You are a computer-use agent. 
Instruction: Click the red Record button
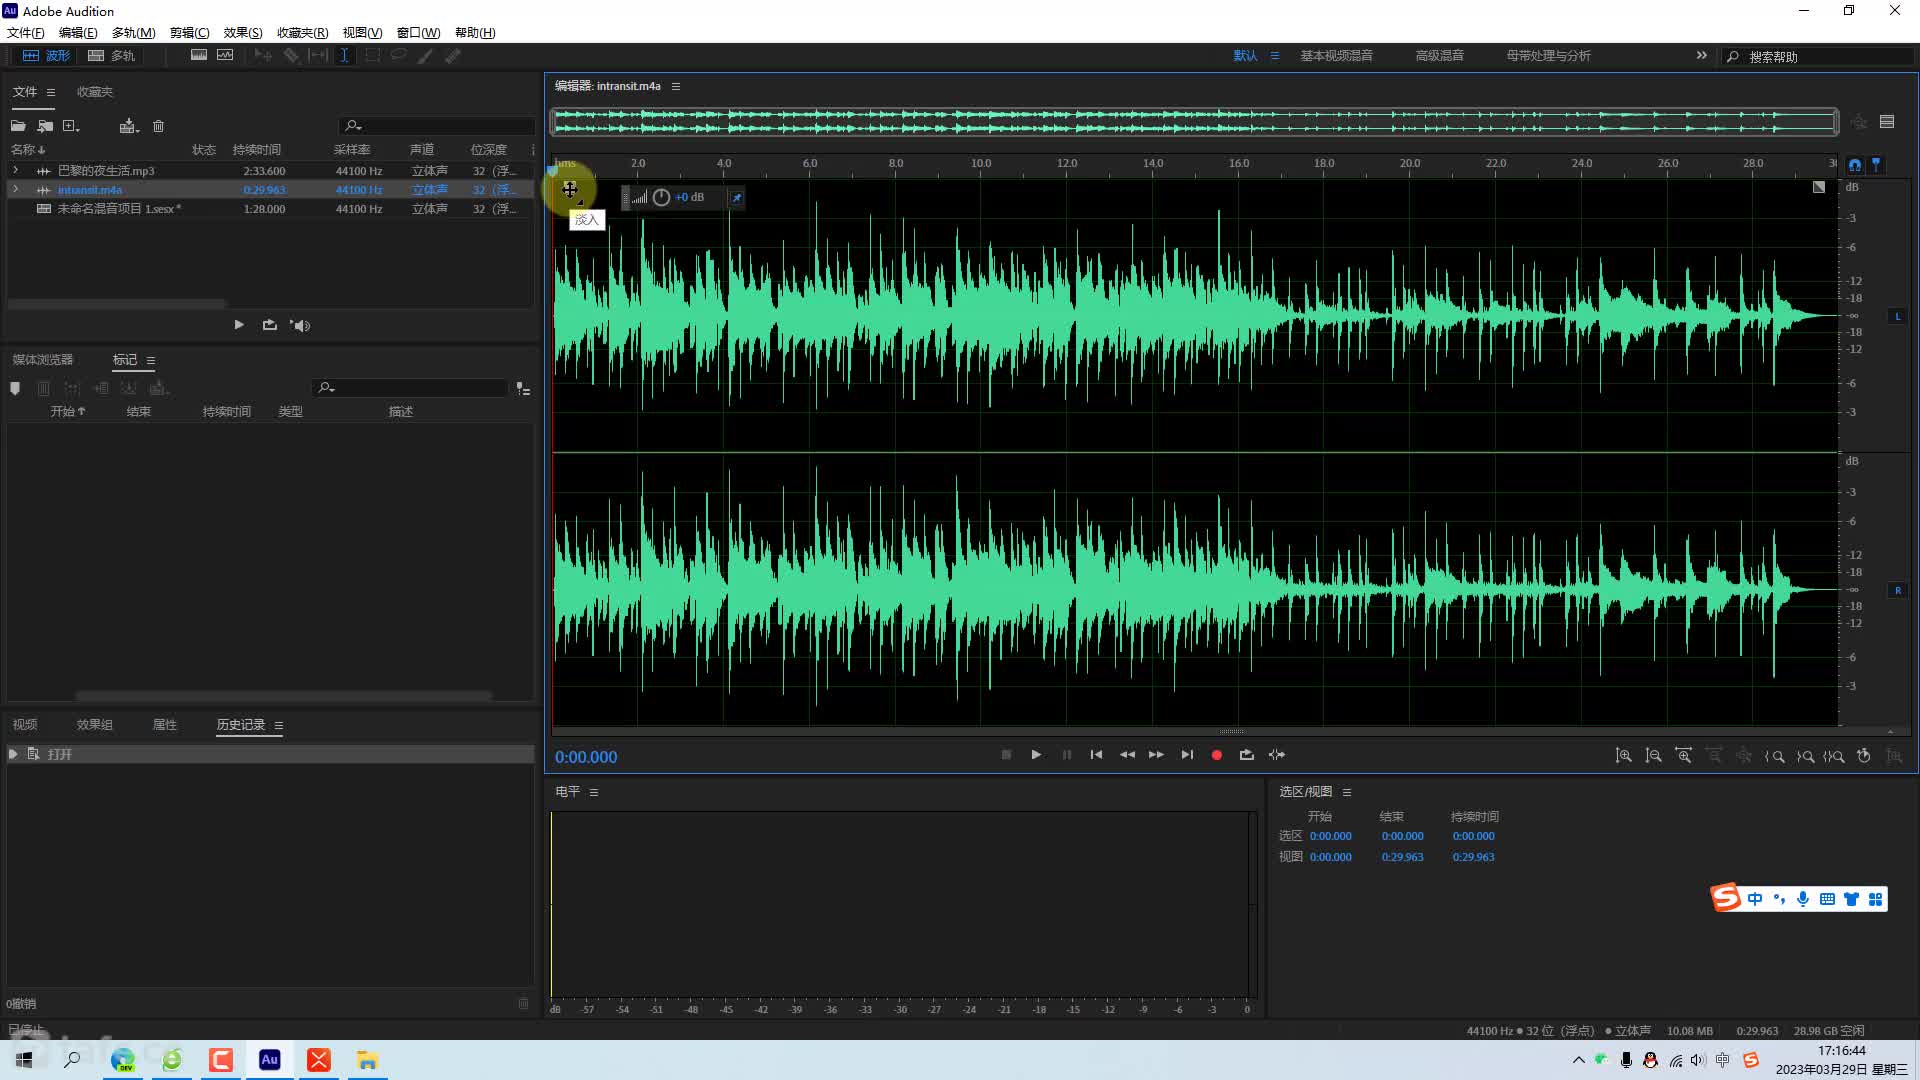pos(1217,755)
